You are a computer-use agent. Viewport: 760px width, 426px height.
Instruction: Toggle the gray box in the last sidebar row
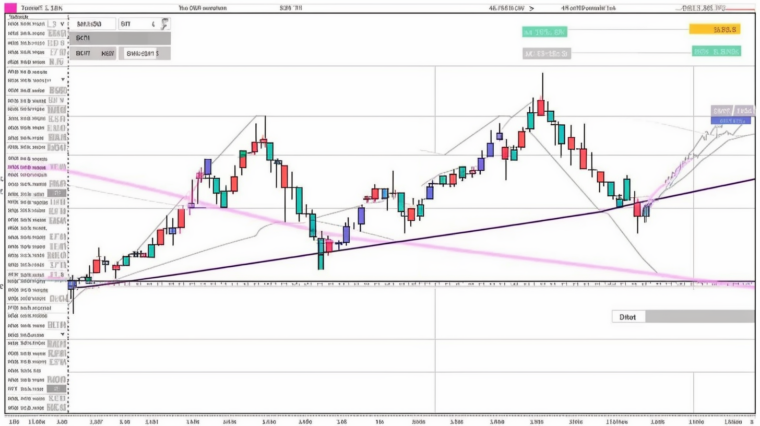pyautogui.click(x=58, y=408)
